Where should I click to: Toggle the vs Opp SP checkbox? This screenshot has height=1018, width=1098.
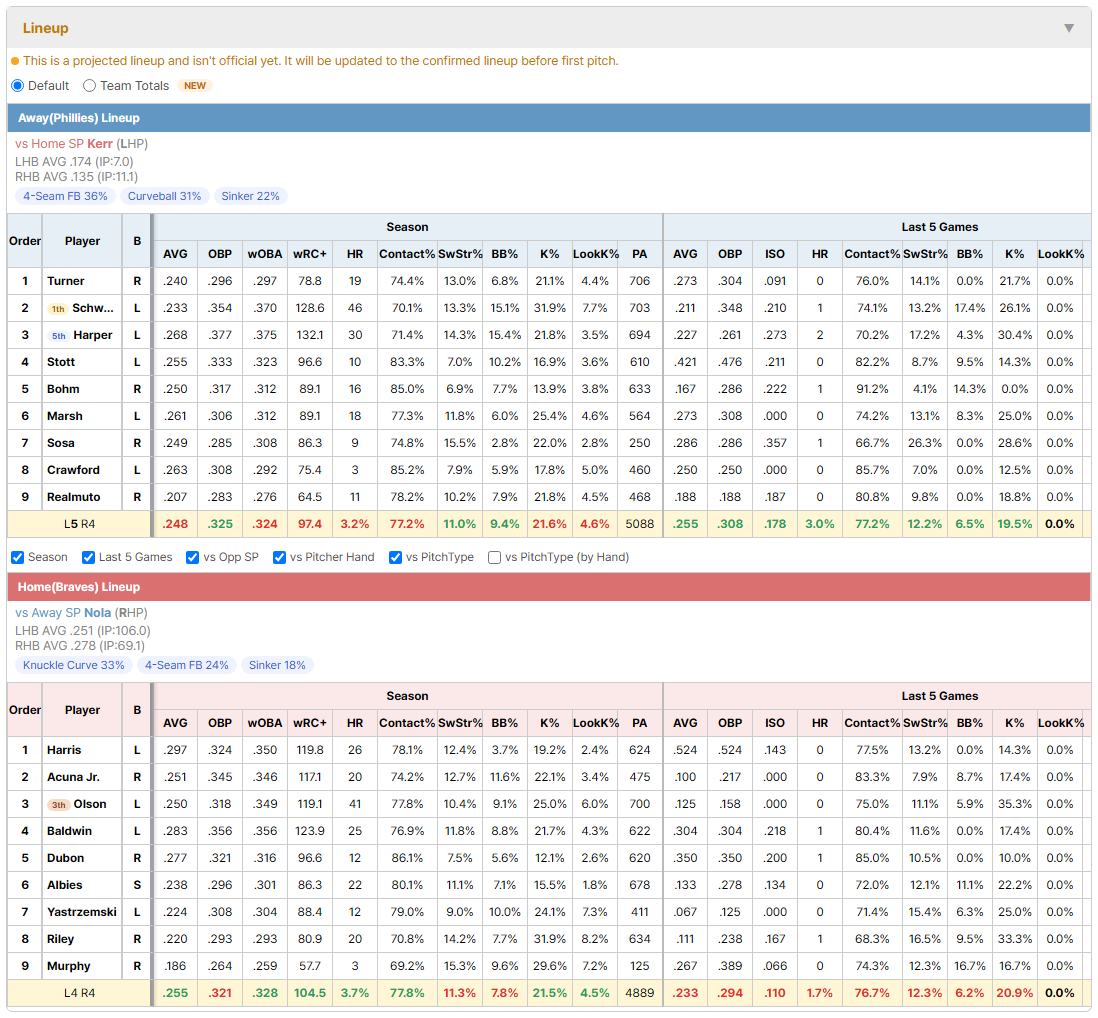click(193, 557)
